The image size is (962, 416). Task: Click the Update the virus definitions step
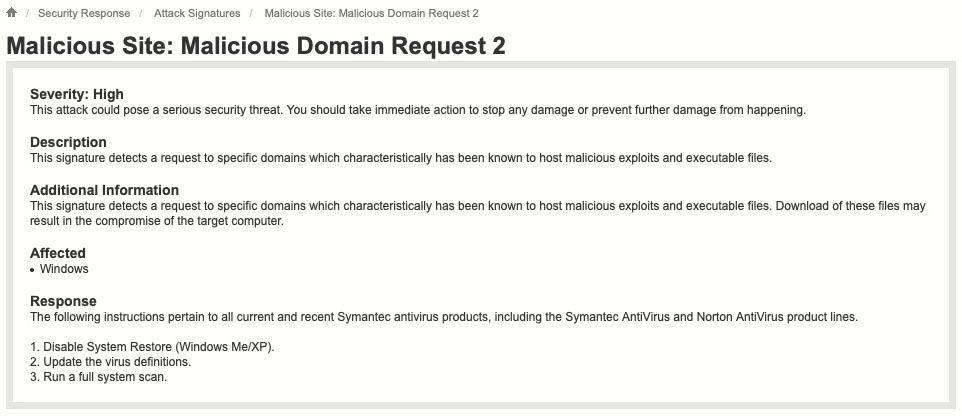pos(110,362)
